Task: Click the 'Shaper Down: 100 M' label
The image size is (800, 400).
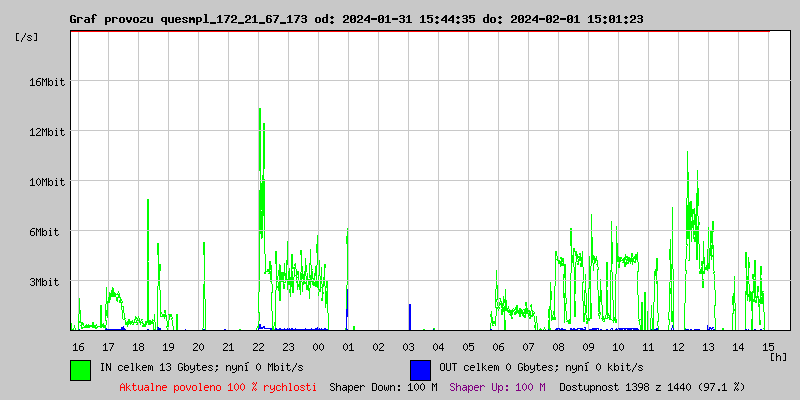Action: [384, 387]
